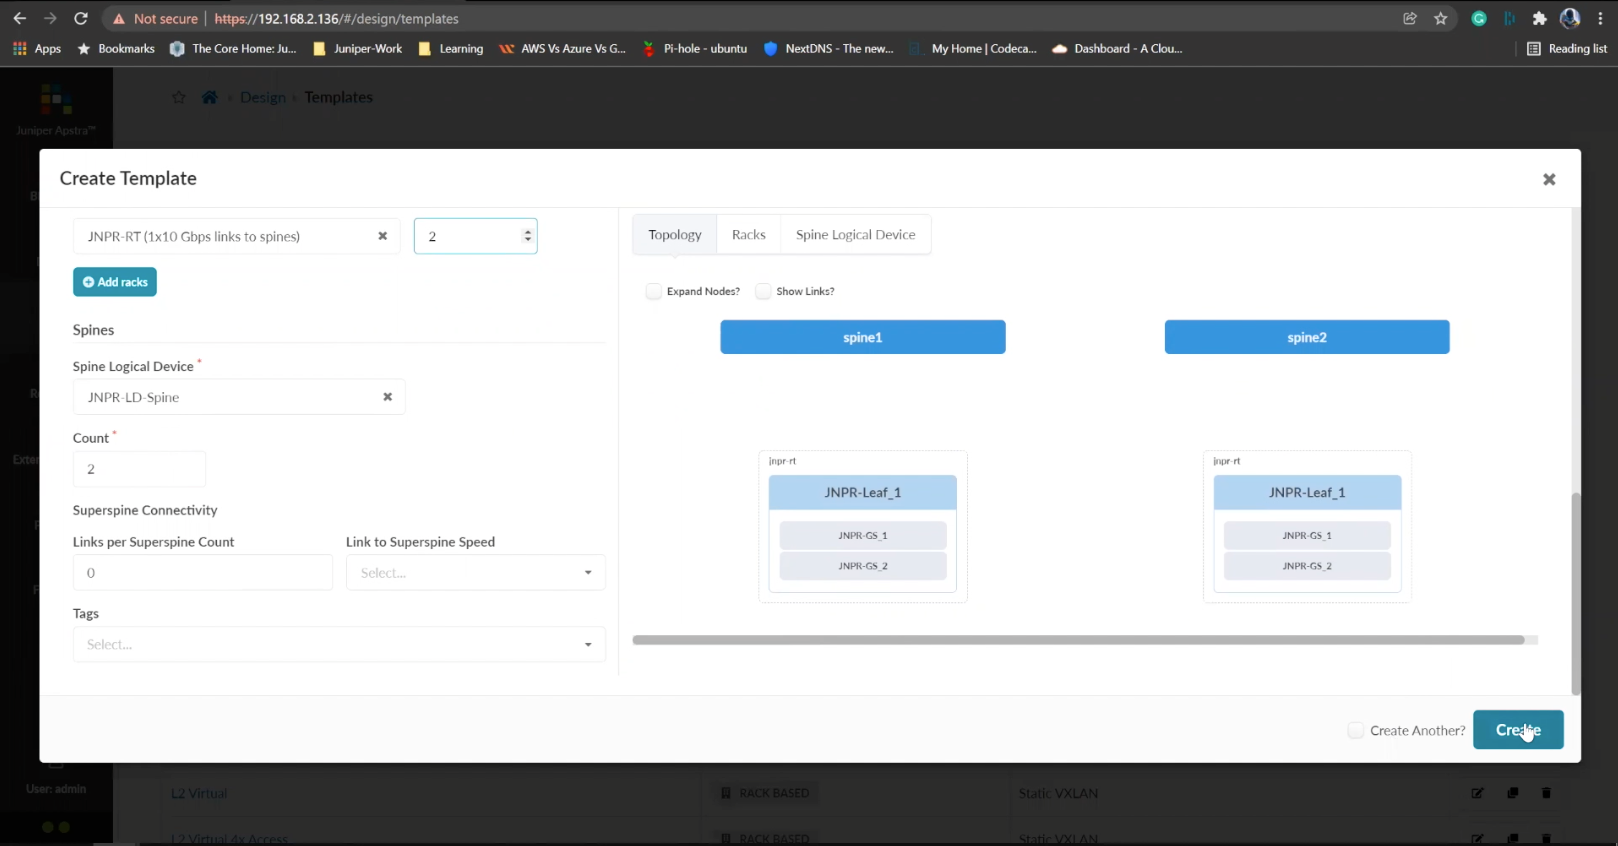The image size is (1618, 846).
Task: Bookmark this page with the star
Action: tap(1441, 18)
